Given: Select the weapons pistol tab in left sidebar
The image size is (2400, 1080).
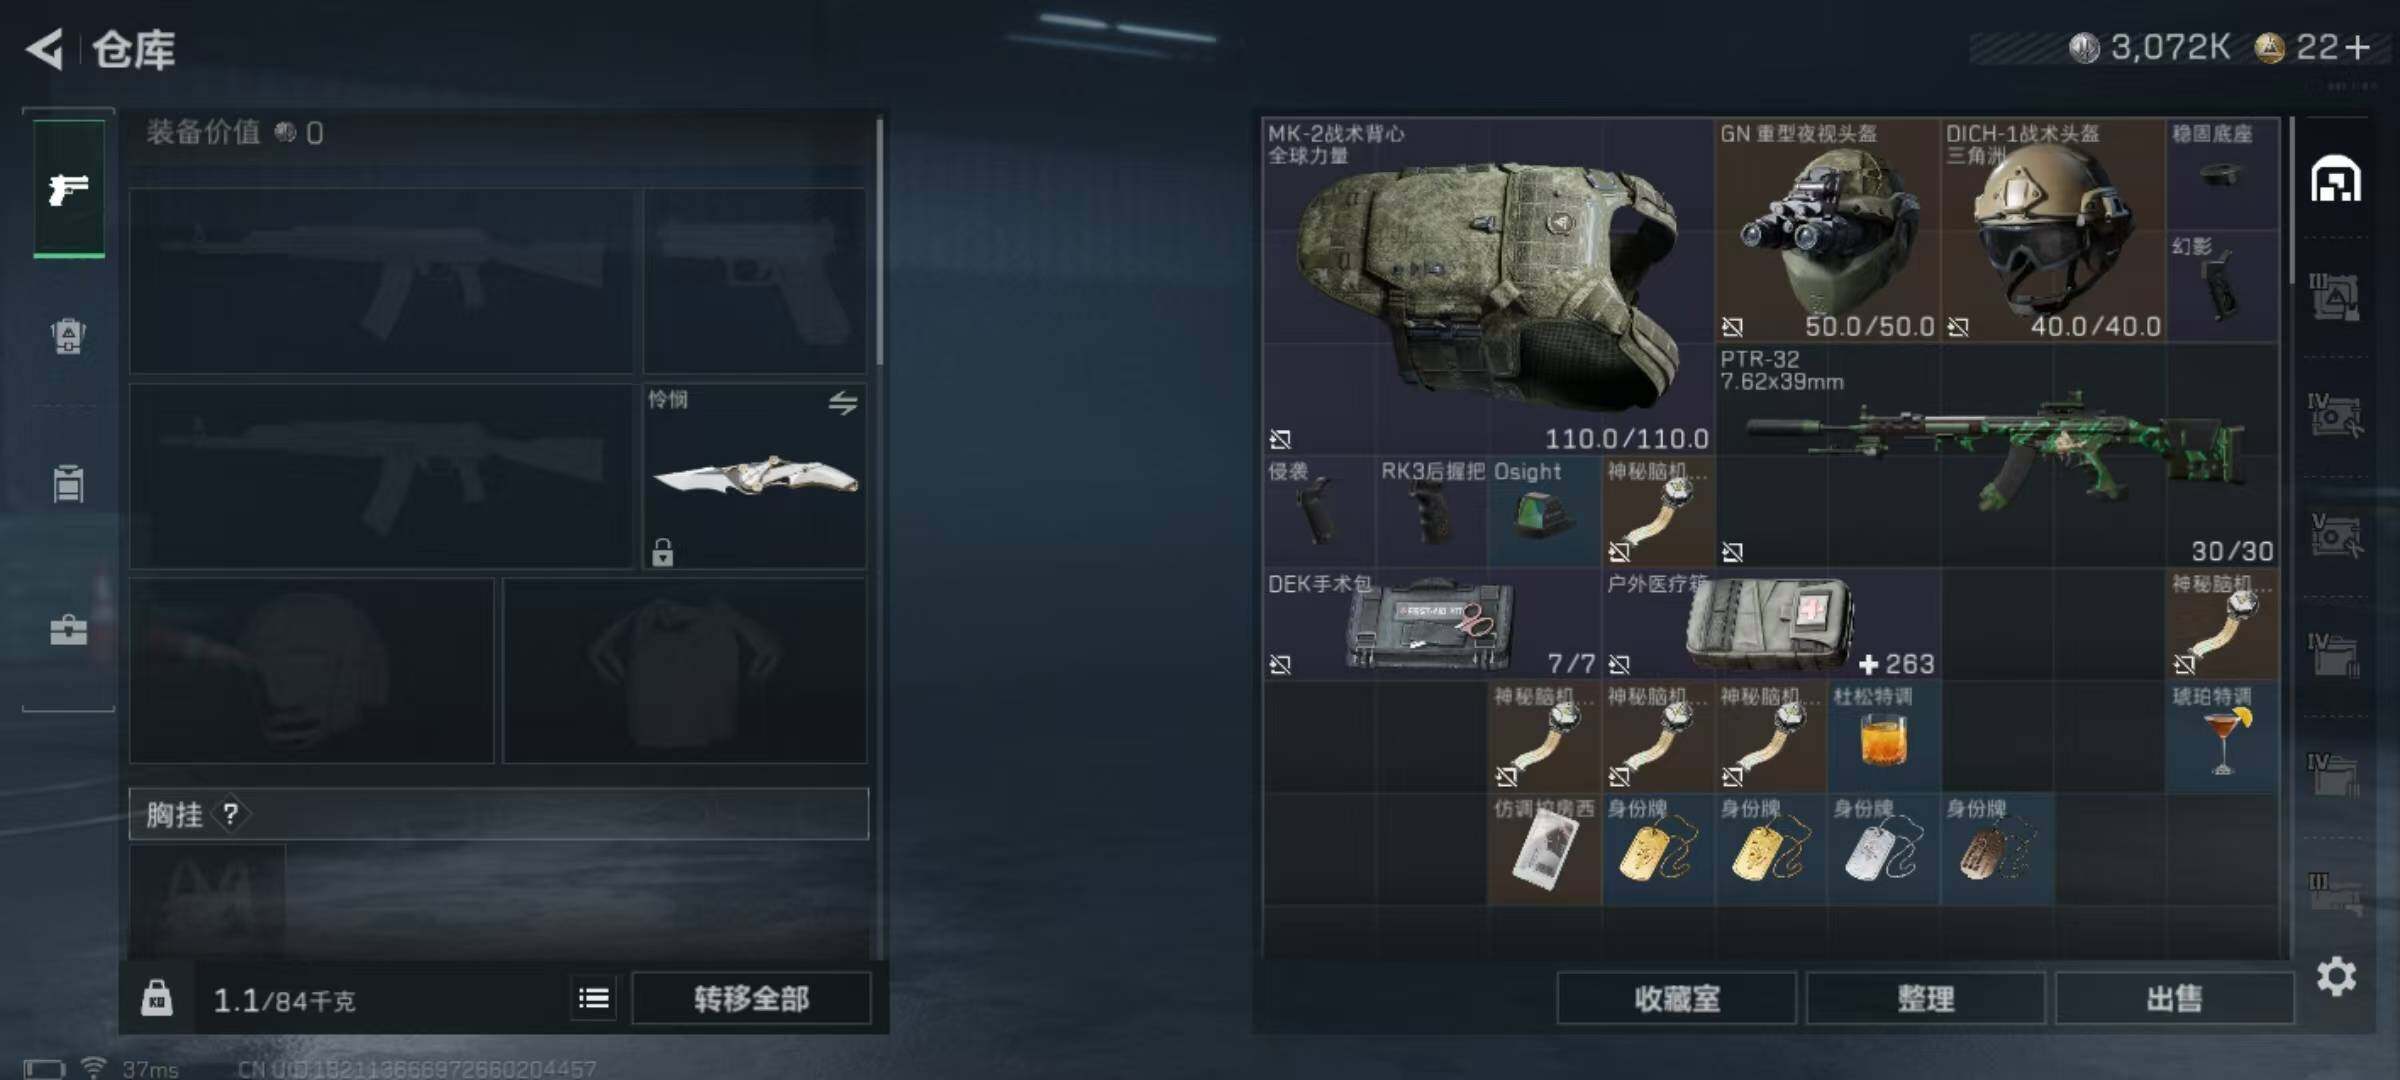Looking at the screenshot, I should tap(69, 188).
